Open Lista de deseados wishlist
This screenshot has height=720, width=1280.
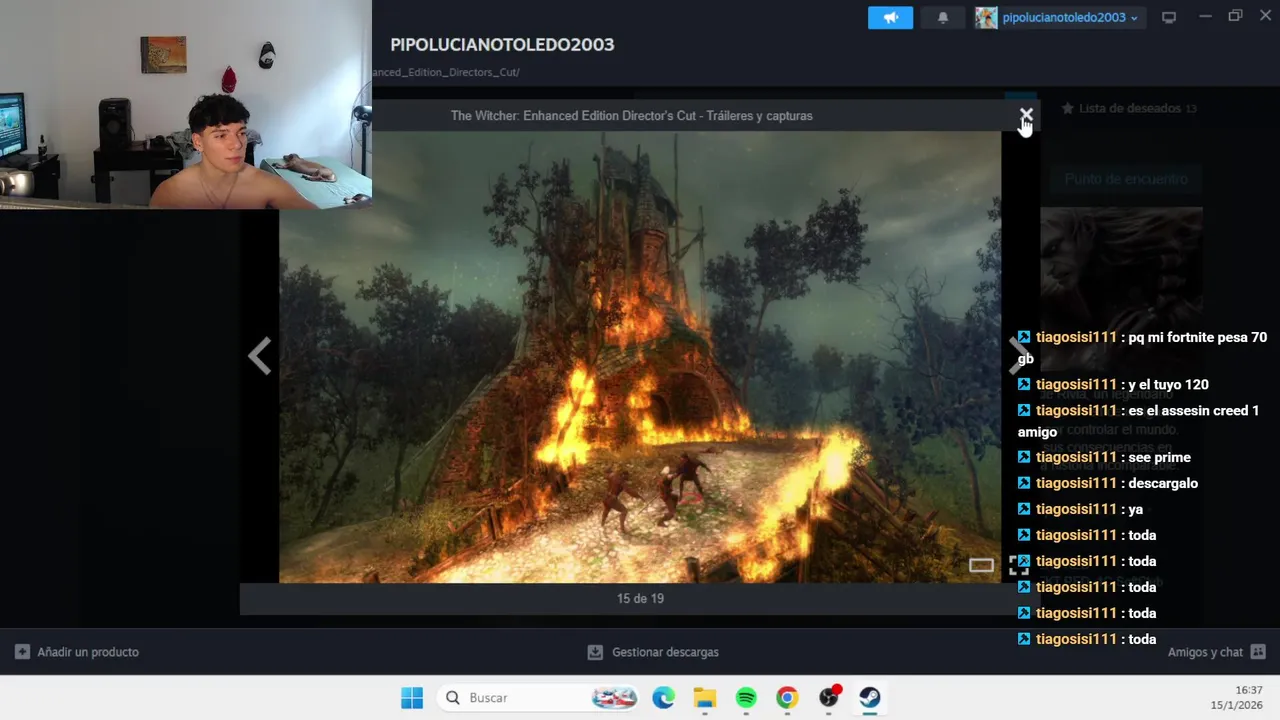pos(1129,108)
